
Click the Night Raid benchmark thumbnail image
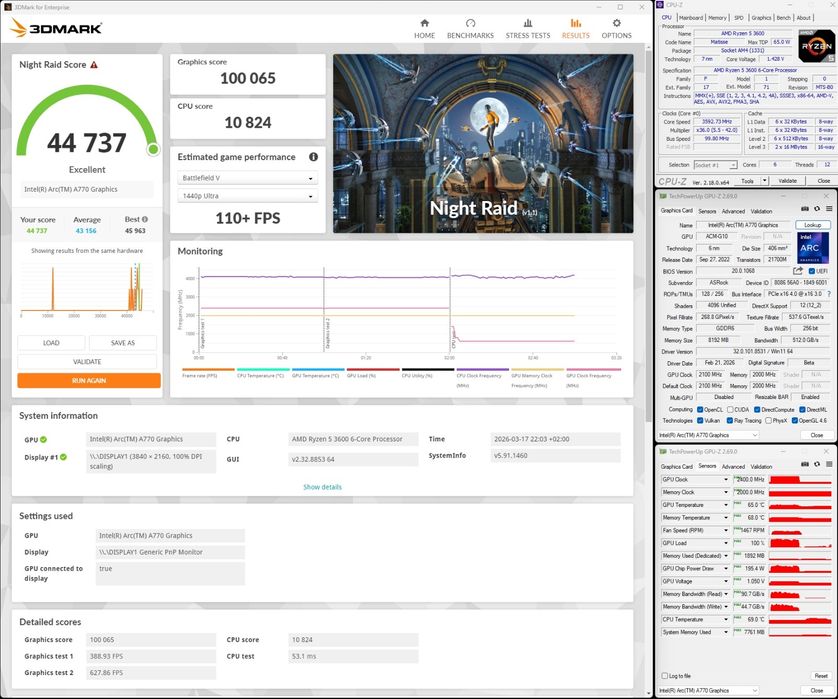point(483,143)
